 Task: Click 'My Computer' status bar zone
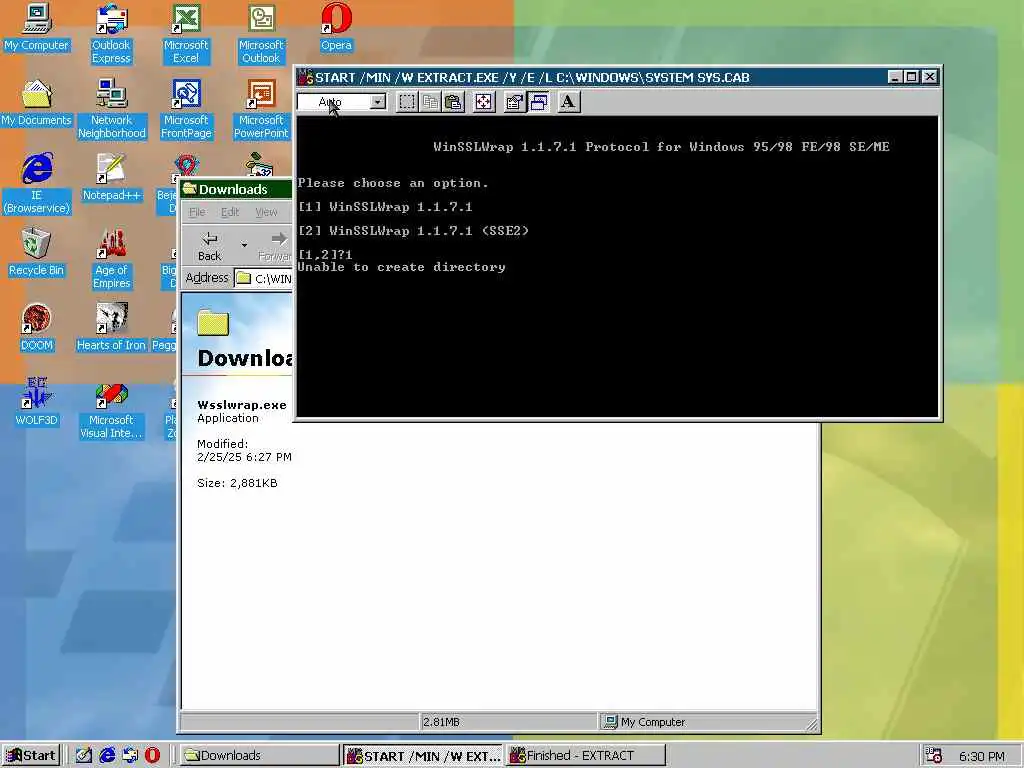coord(707,722)
